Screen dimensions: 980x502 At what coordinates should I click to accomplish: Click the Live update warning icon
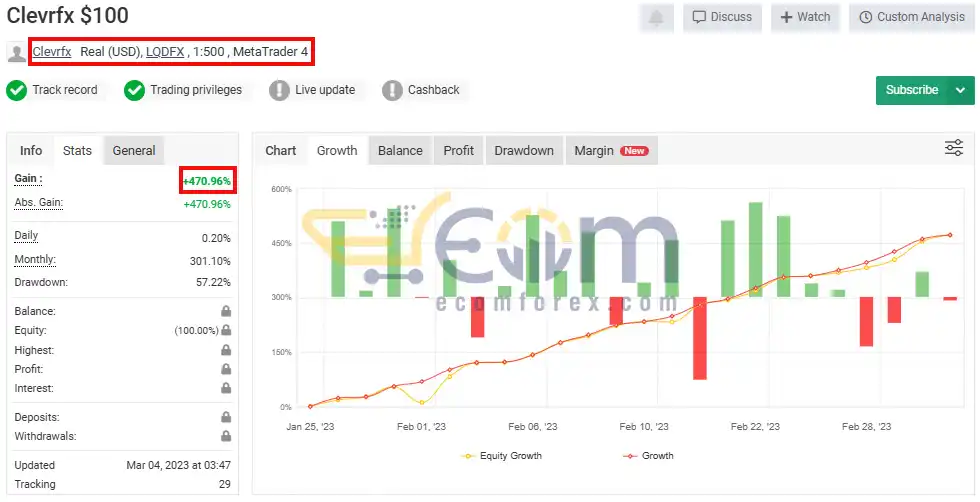279,91
